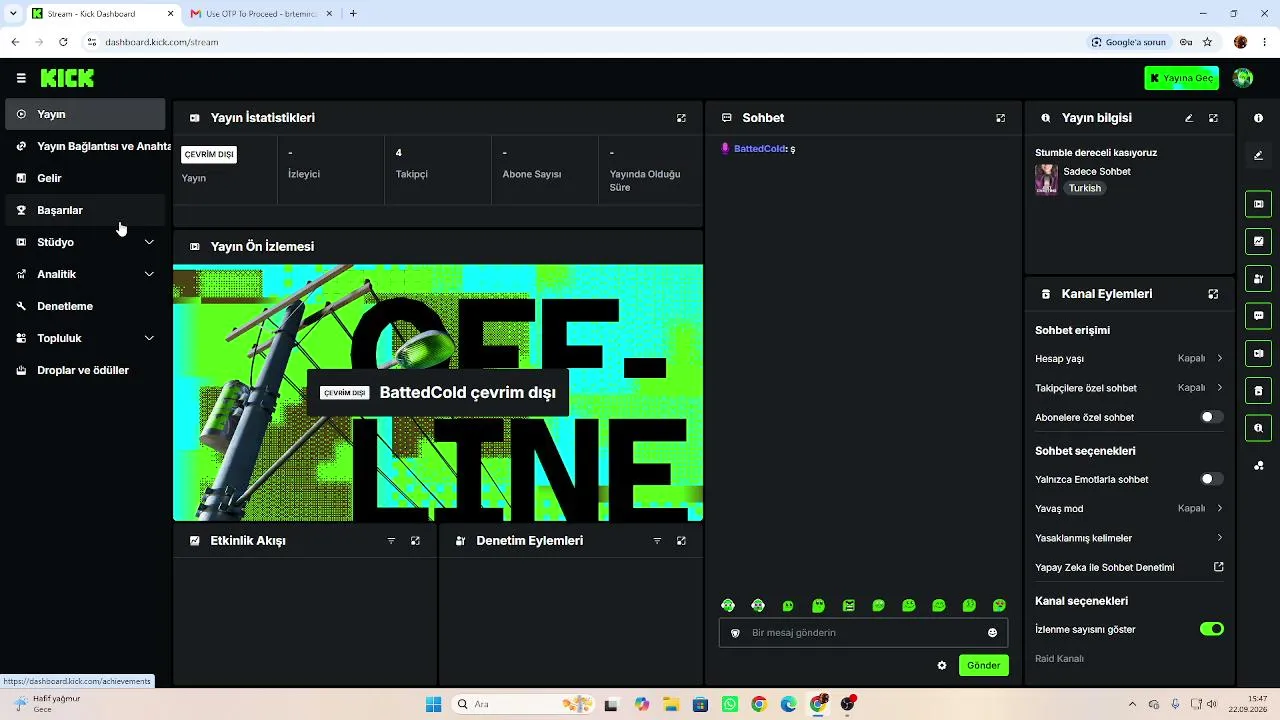The width and height of the screenshot is (1280, 720).
Task: Click the chat message input field
Action: (x=863, y=633)
